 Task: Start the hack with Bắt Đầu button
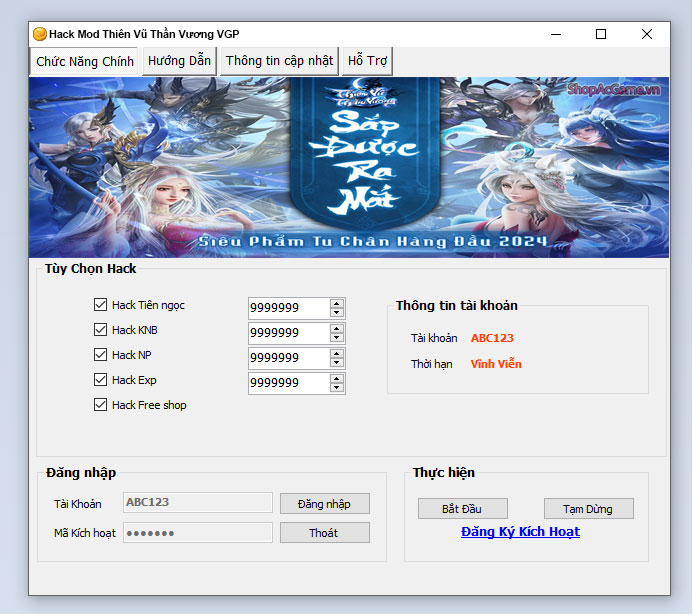tap(463, 509)
